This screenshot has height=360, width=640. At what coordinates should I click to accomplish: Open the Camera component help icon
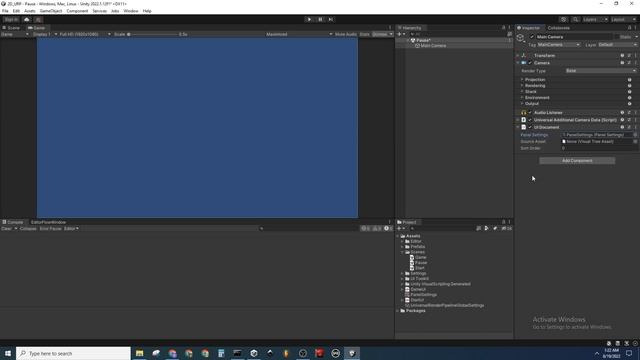click(622, 63)
